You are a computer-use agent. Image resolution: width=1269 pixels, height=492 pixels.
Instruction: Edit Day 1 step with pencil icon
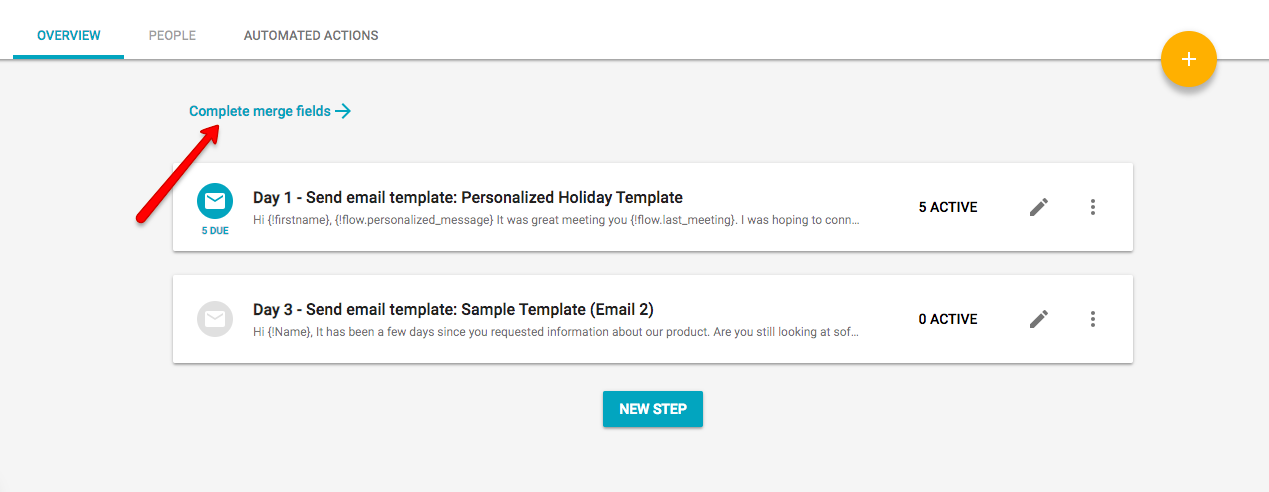tap(1039, 207)
